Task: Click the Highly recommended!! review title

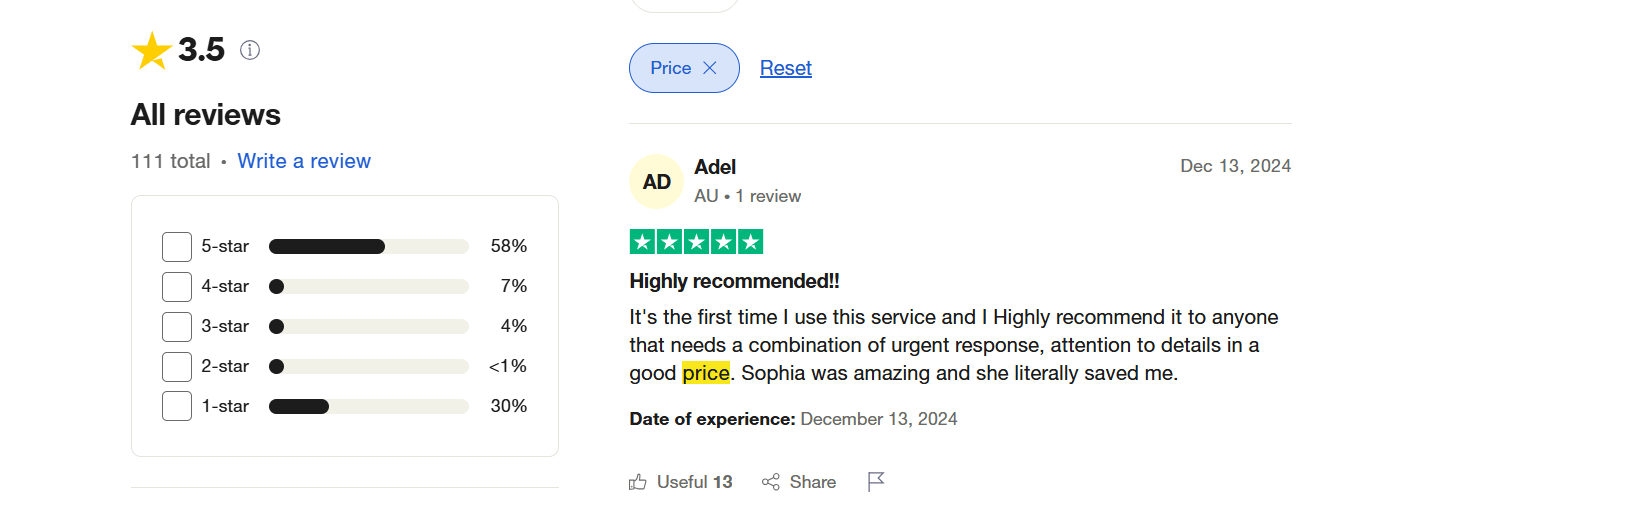Action: point(734,281)
